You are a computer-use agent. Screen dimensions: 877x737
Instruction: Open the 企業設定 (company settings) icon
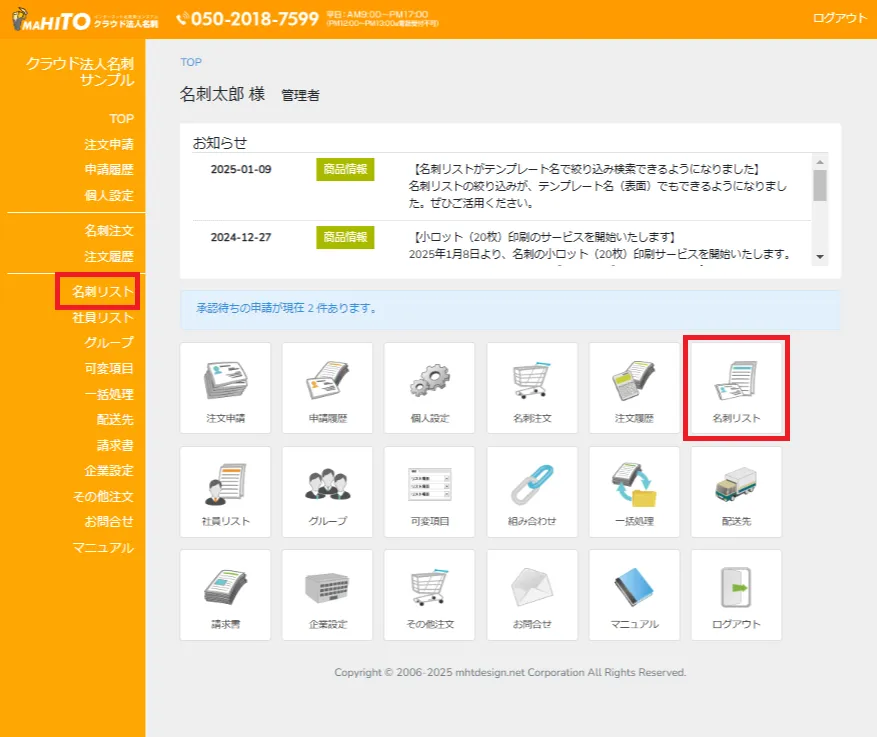point(327,594)
